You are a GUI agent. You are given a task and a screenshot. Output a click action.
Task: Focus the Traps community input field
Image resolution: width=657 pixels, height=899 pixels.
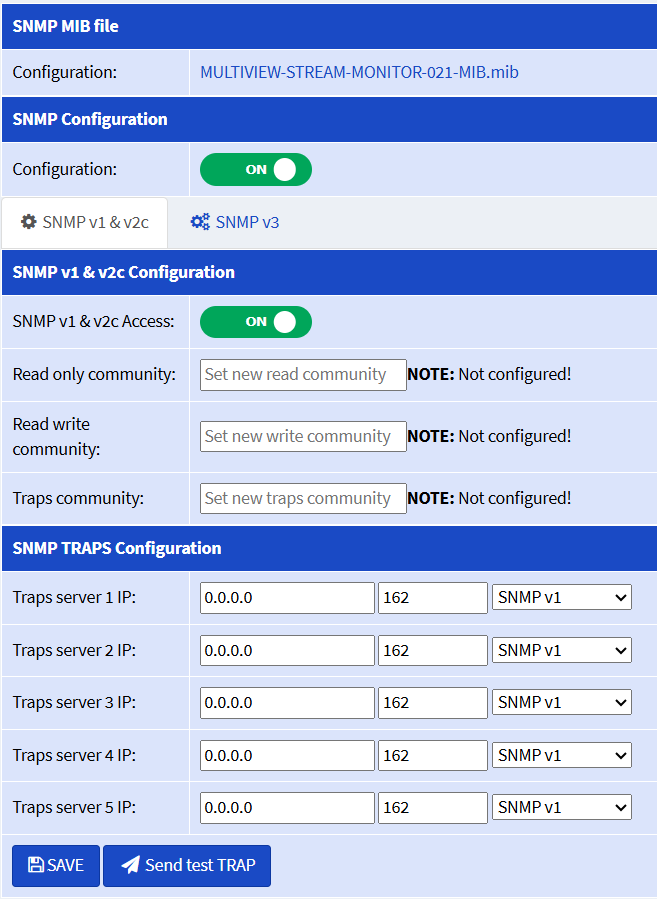point(303,498)
